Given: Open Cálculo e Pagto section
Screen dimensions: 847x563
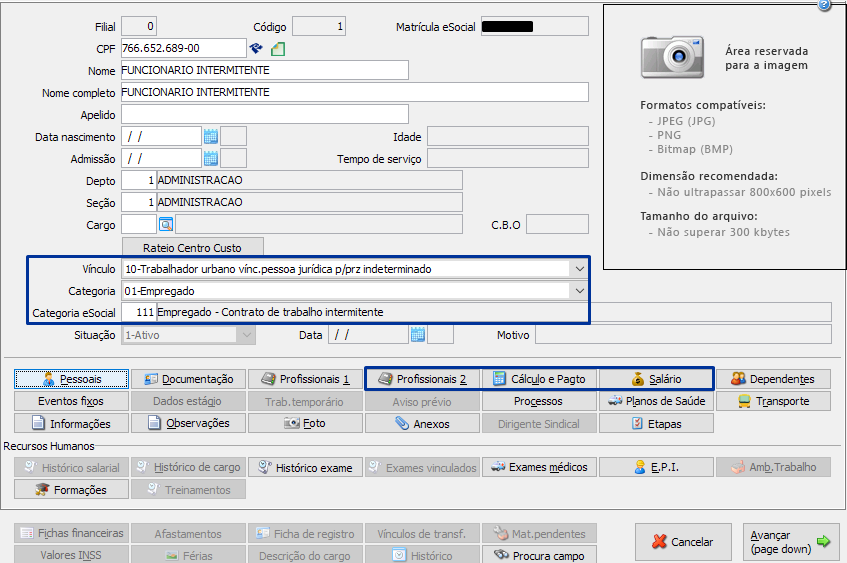Looking at the screenshot, I should (x=540, y=379).
